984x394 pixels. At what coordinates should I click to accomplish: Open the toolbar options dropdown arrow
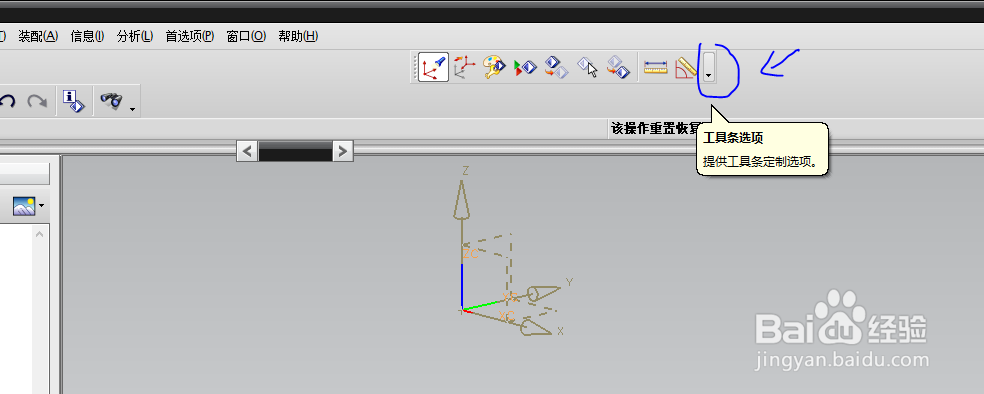(709, 67)
